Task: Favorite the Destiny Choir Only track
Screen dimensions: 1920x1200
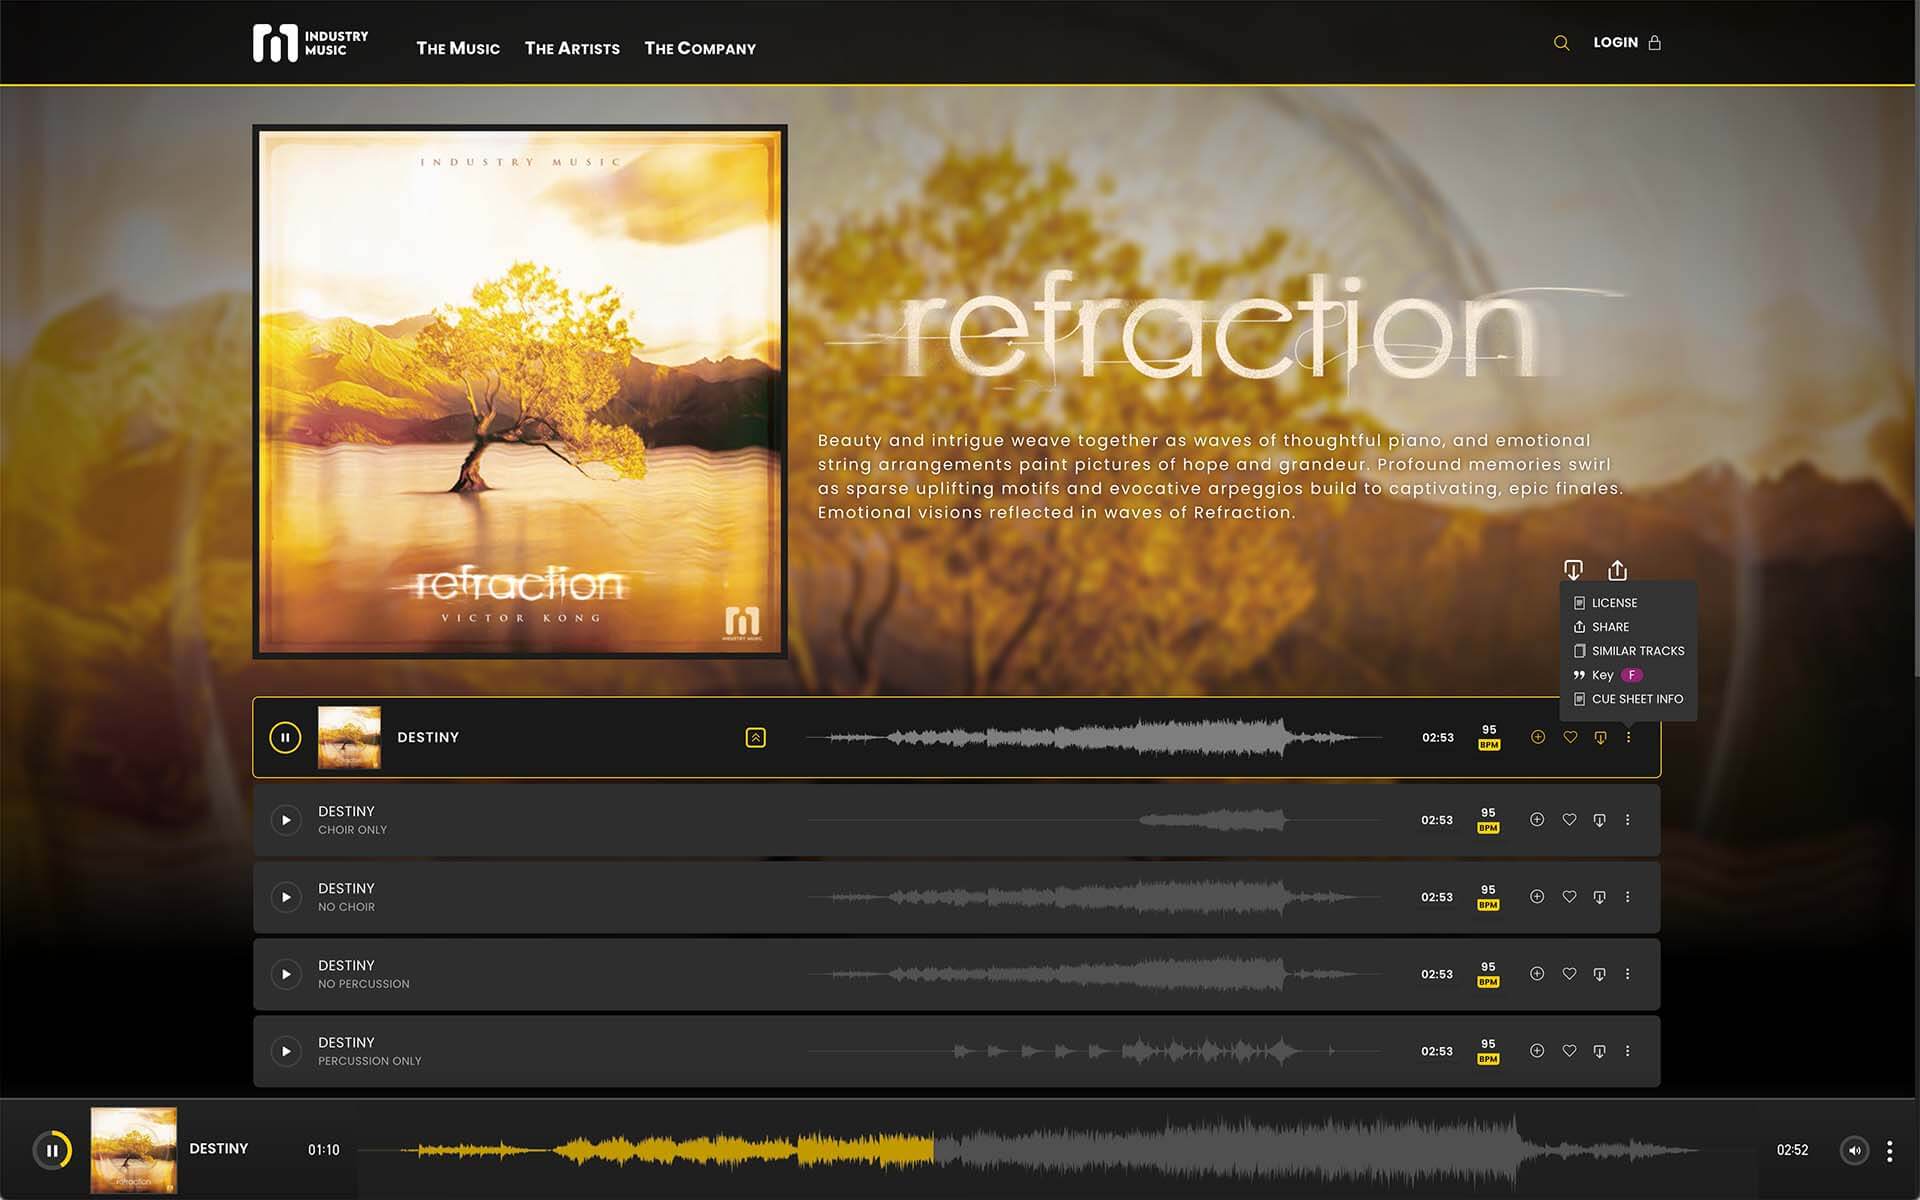Action: coord(1569,820)
